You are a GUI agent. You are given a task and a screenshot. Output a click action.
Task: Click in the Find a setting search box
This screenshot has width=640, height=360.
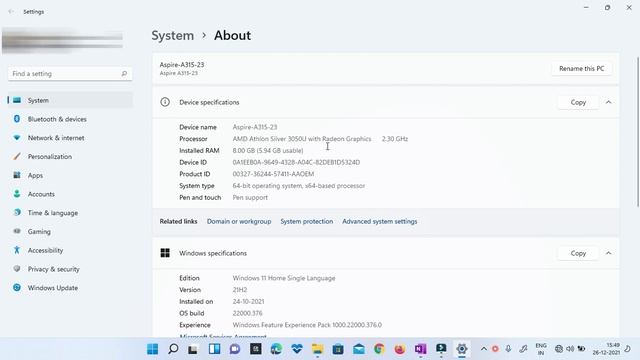(x=70, y=74)
